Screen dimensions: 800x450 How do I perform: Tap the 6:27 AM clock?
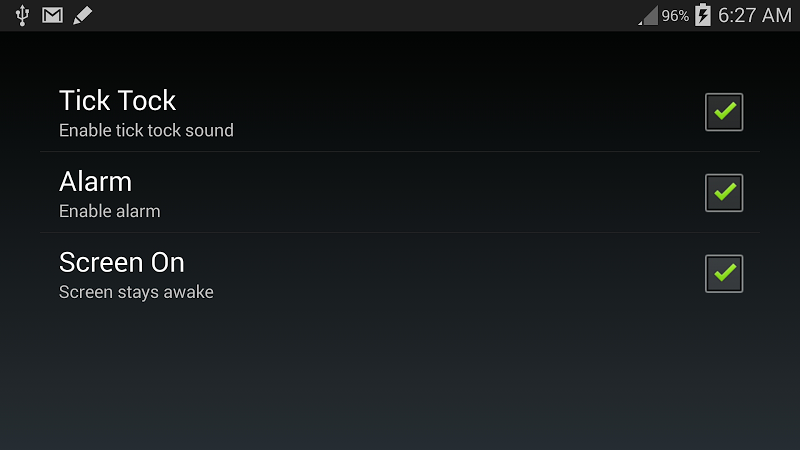coord(755,15)
